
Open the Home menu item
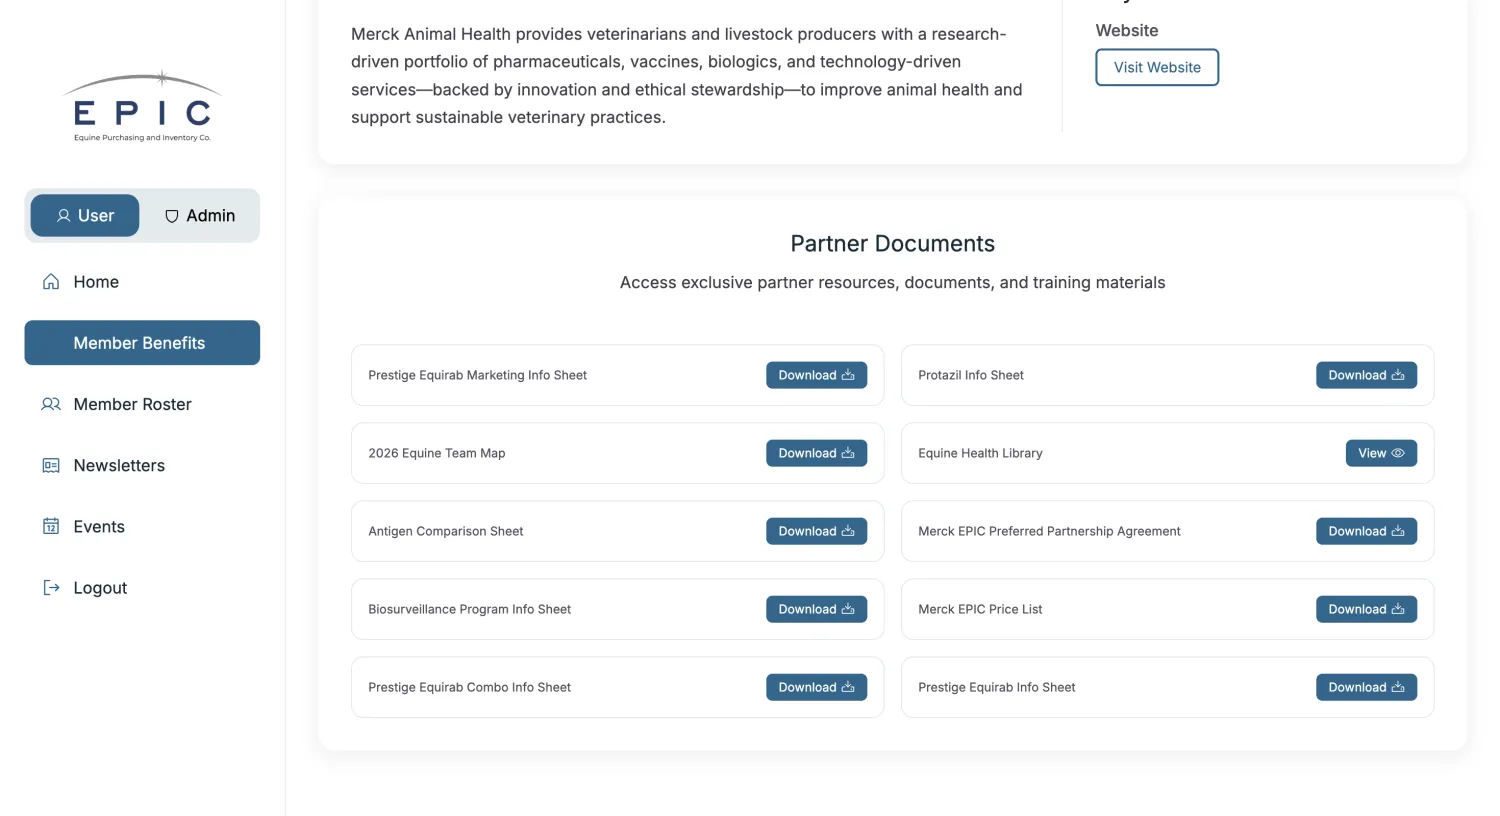coord(142,282)
